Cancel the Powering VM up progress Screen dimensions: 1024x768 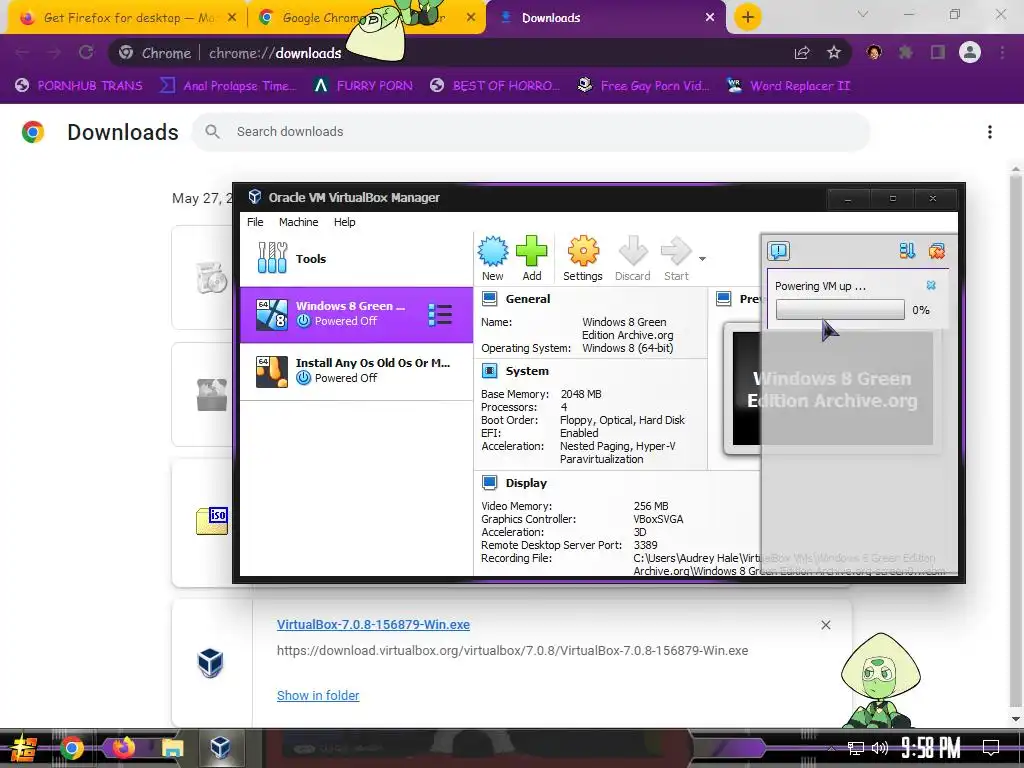931,285
